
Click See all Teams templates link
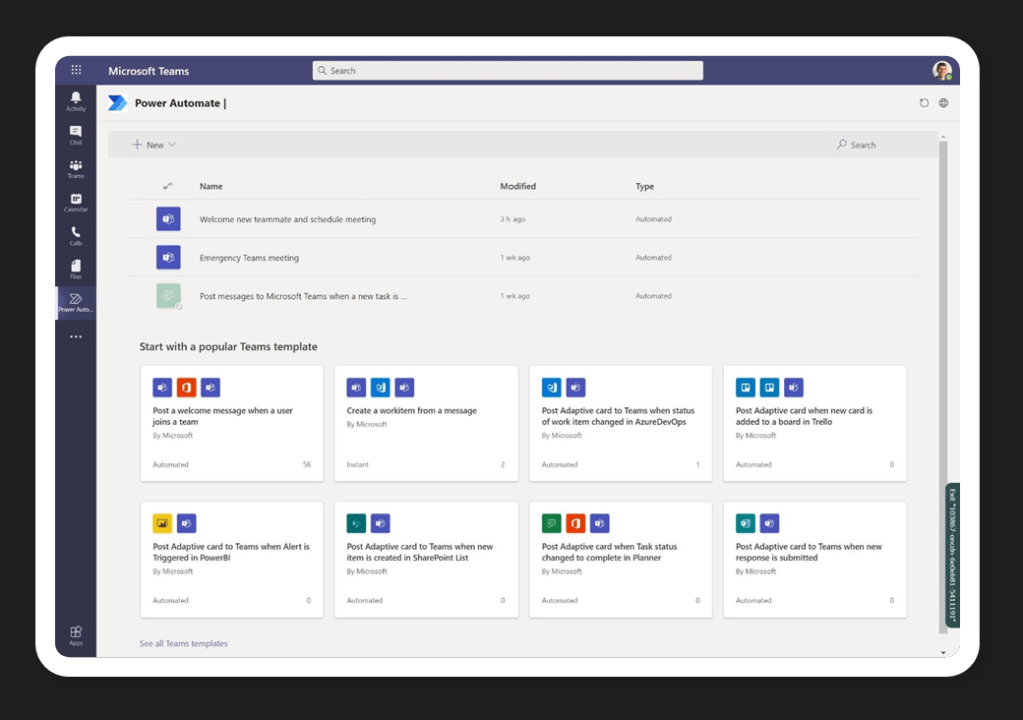click(183, 643)
